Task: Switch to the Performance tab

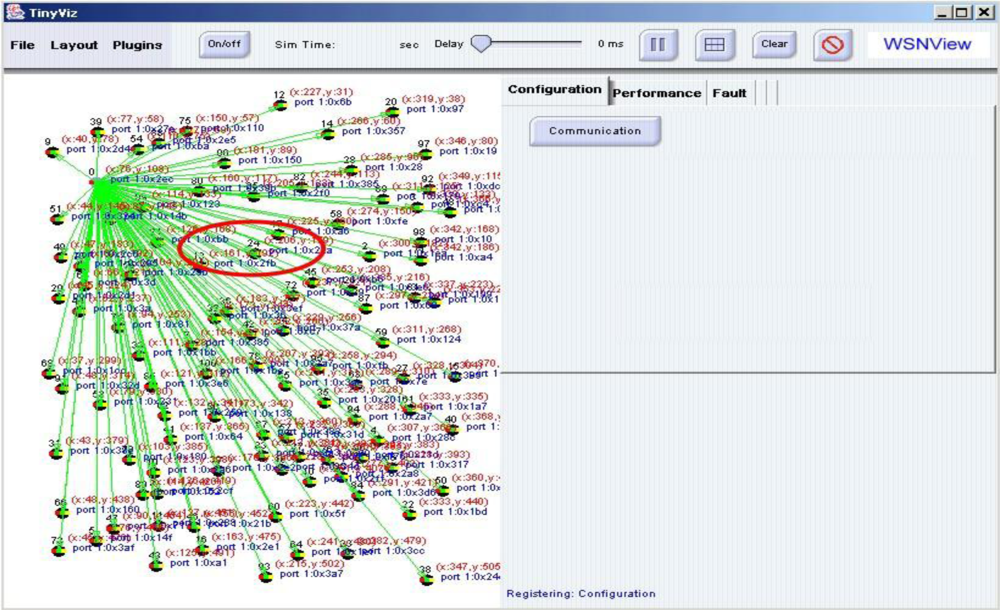Action: coord(657,93)
